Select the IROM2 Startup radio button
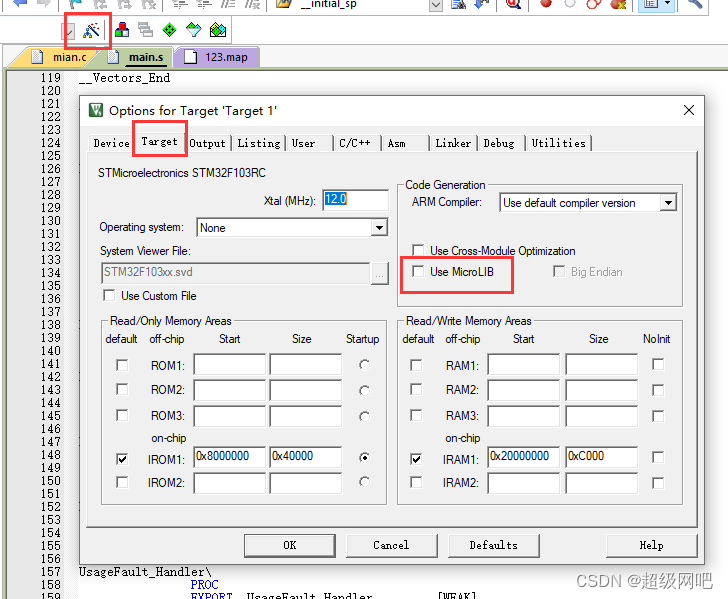Viewport: 728px width, 599px height. (x=364, y=482)
